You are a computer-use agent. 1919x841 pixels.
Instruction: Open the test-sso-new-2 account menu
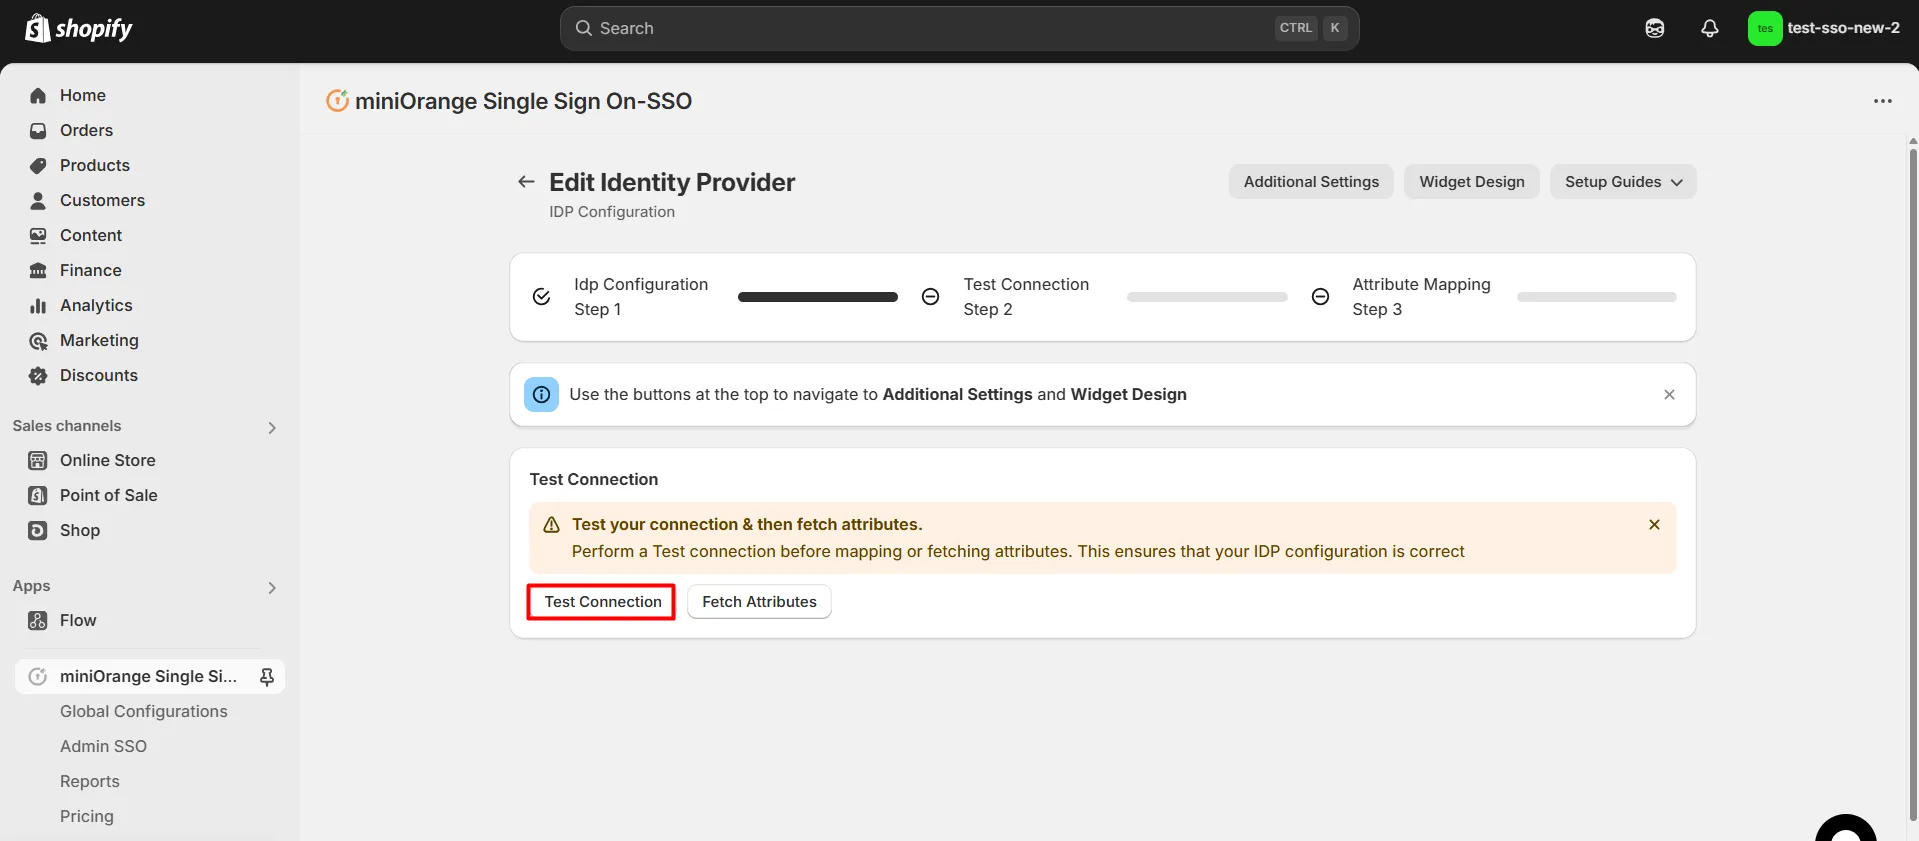[1824, 28]
